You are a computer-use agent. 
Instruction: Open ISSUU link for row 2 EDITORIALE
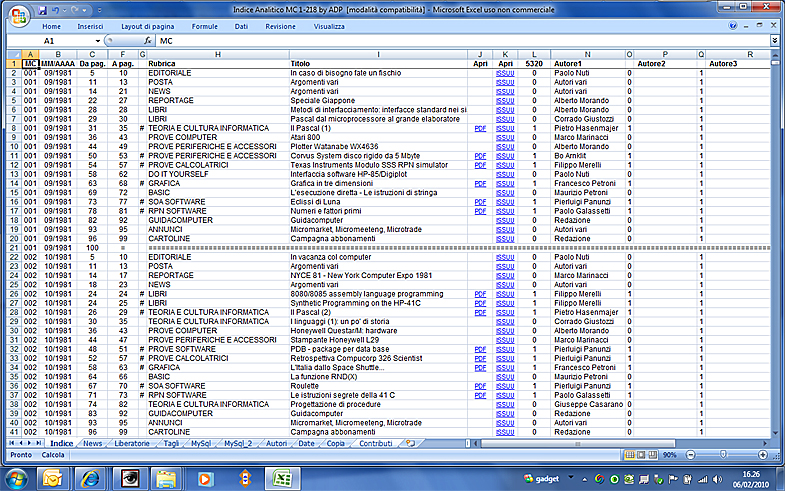coord(505,74)
